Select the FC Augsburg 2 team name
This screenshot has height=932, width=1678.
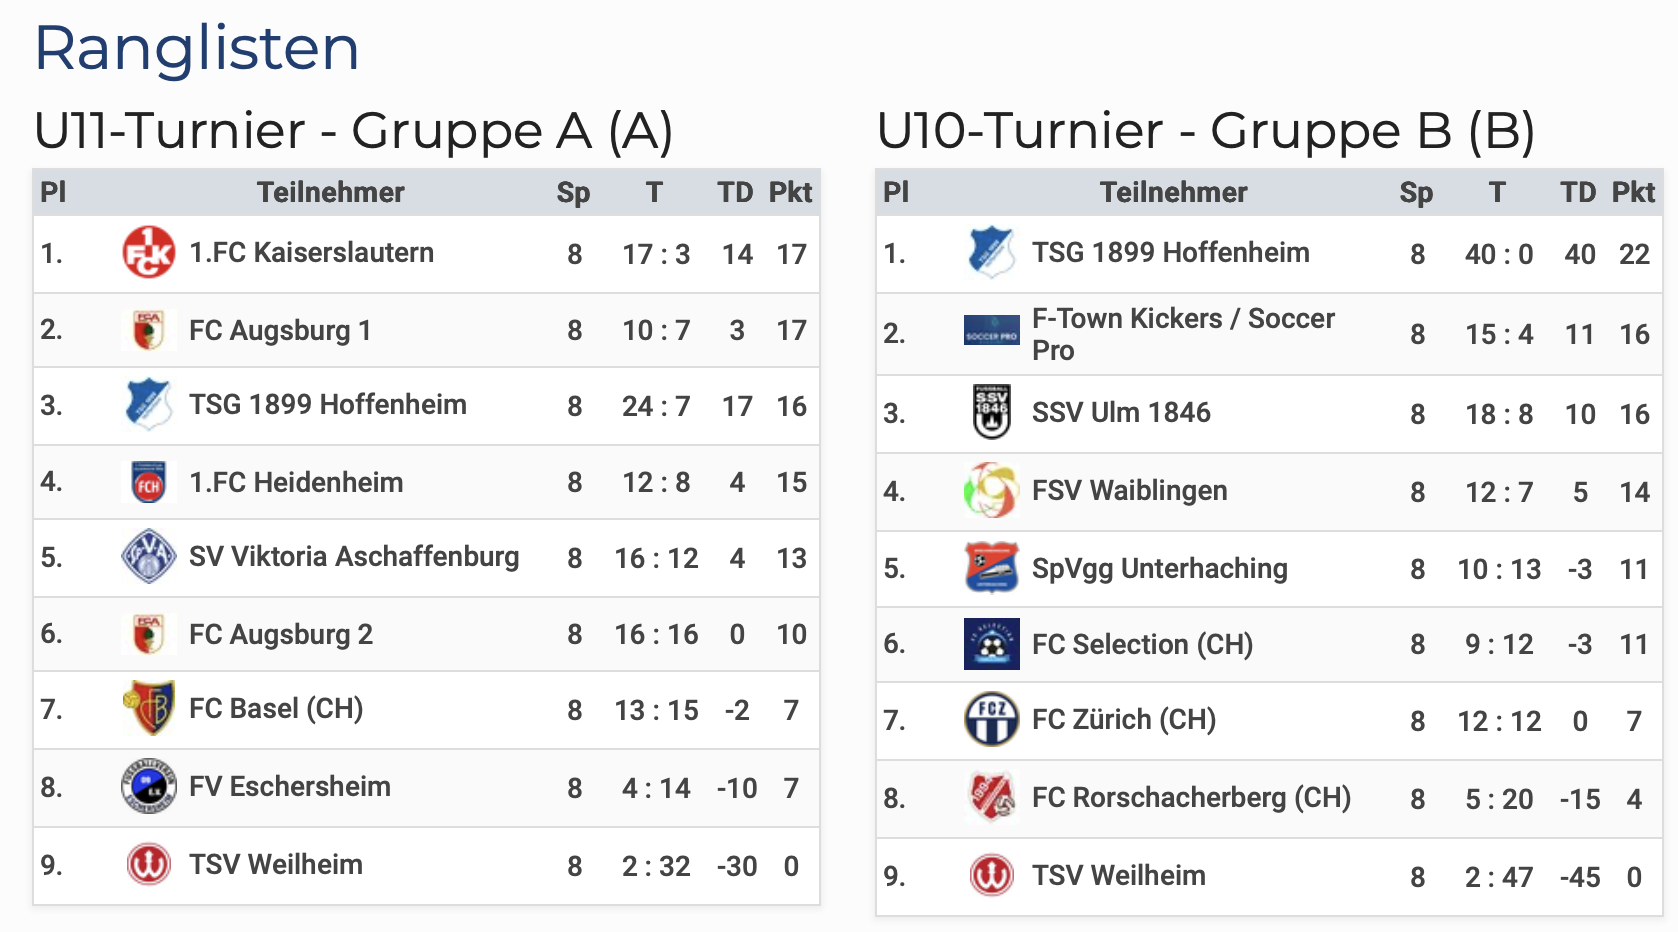[281, 634]
